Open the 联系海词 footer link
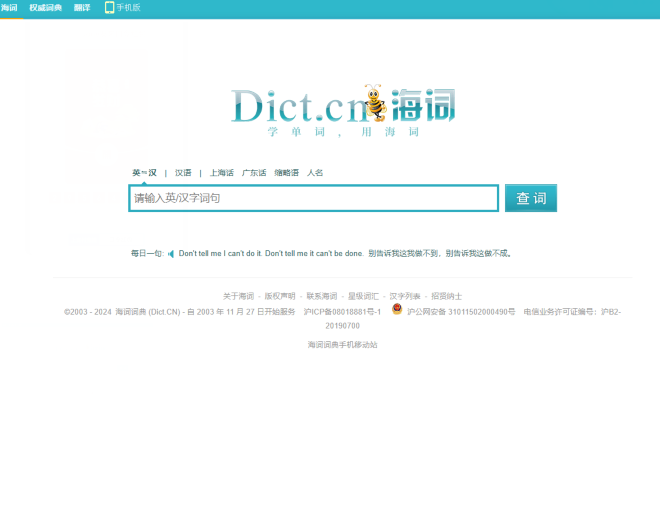Viewport: 660px width, 517px height. [322, 296]
